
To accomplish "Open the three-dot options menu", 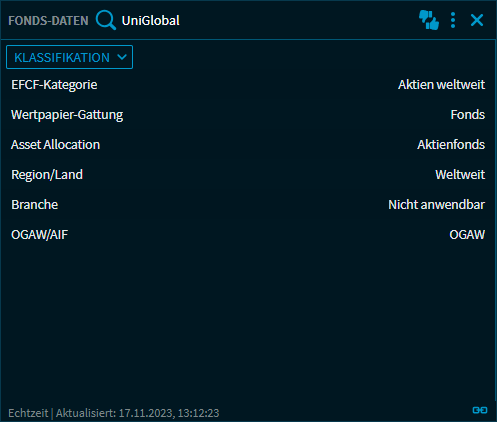I will [453, 20].
